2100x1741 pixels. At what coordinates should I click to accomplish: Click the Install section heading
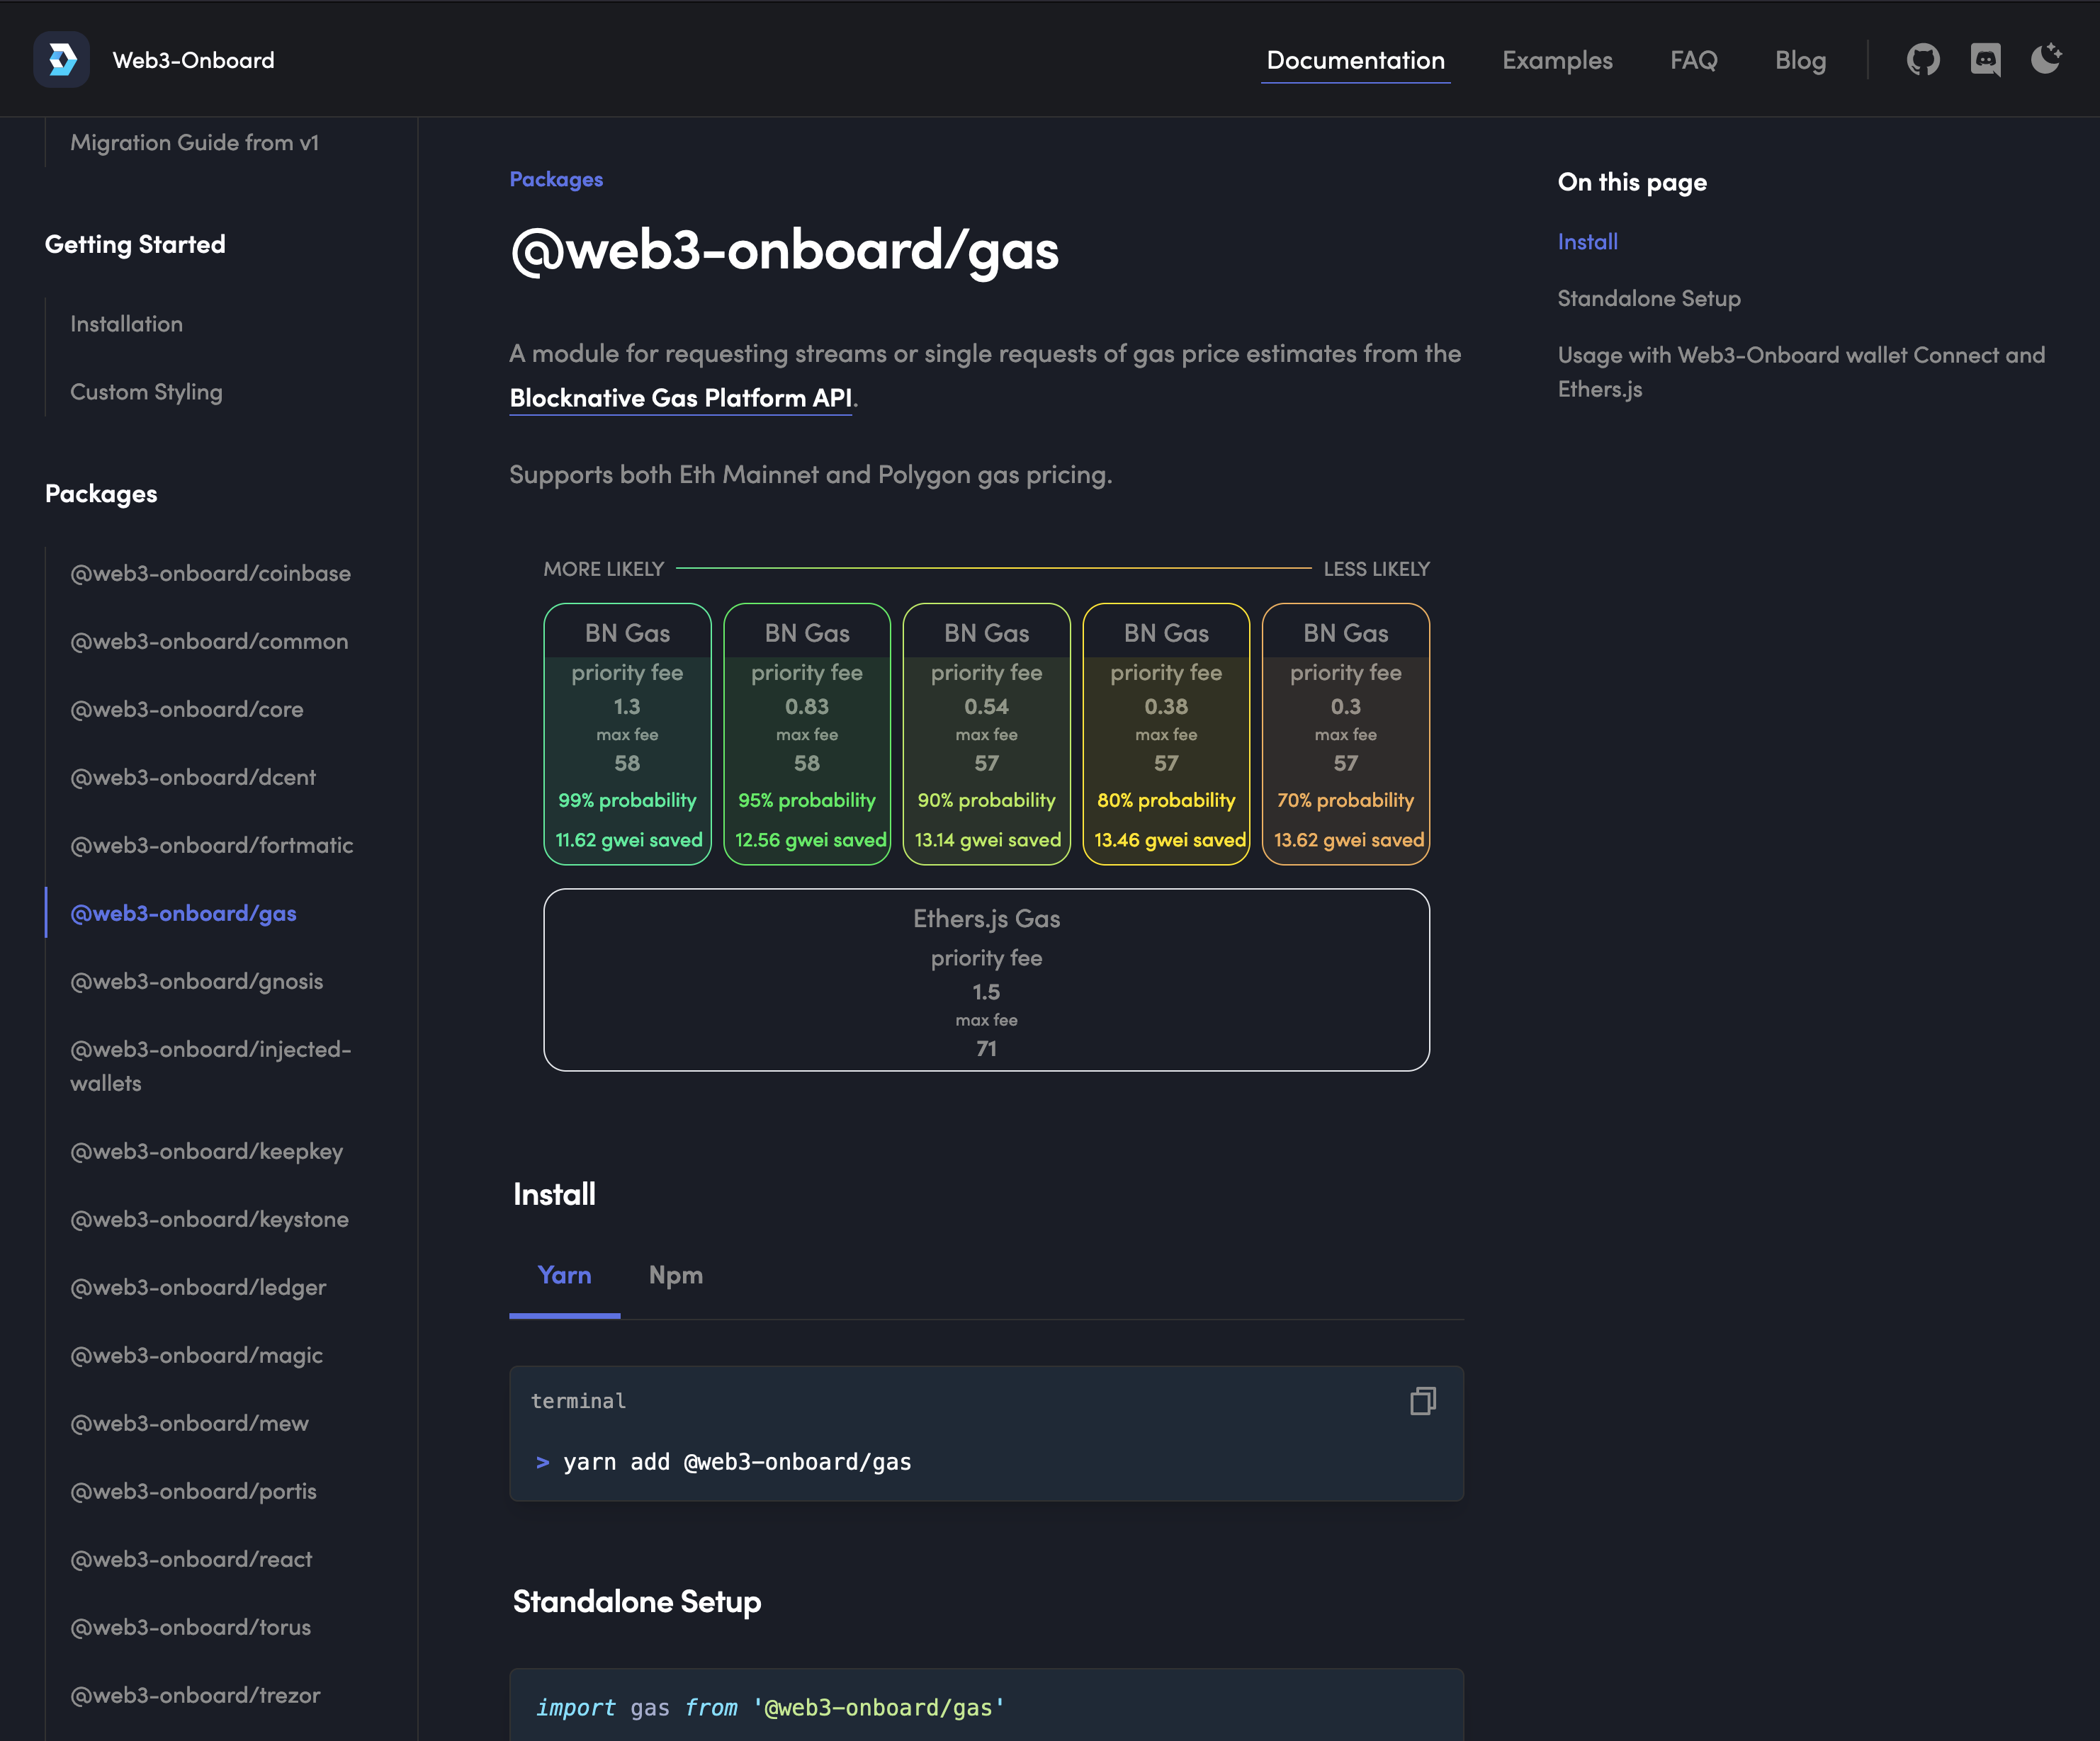tap(554, 1194)
